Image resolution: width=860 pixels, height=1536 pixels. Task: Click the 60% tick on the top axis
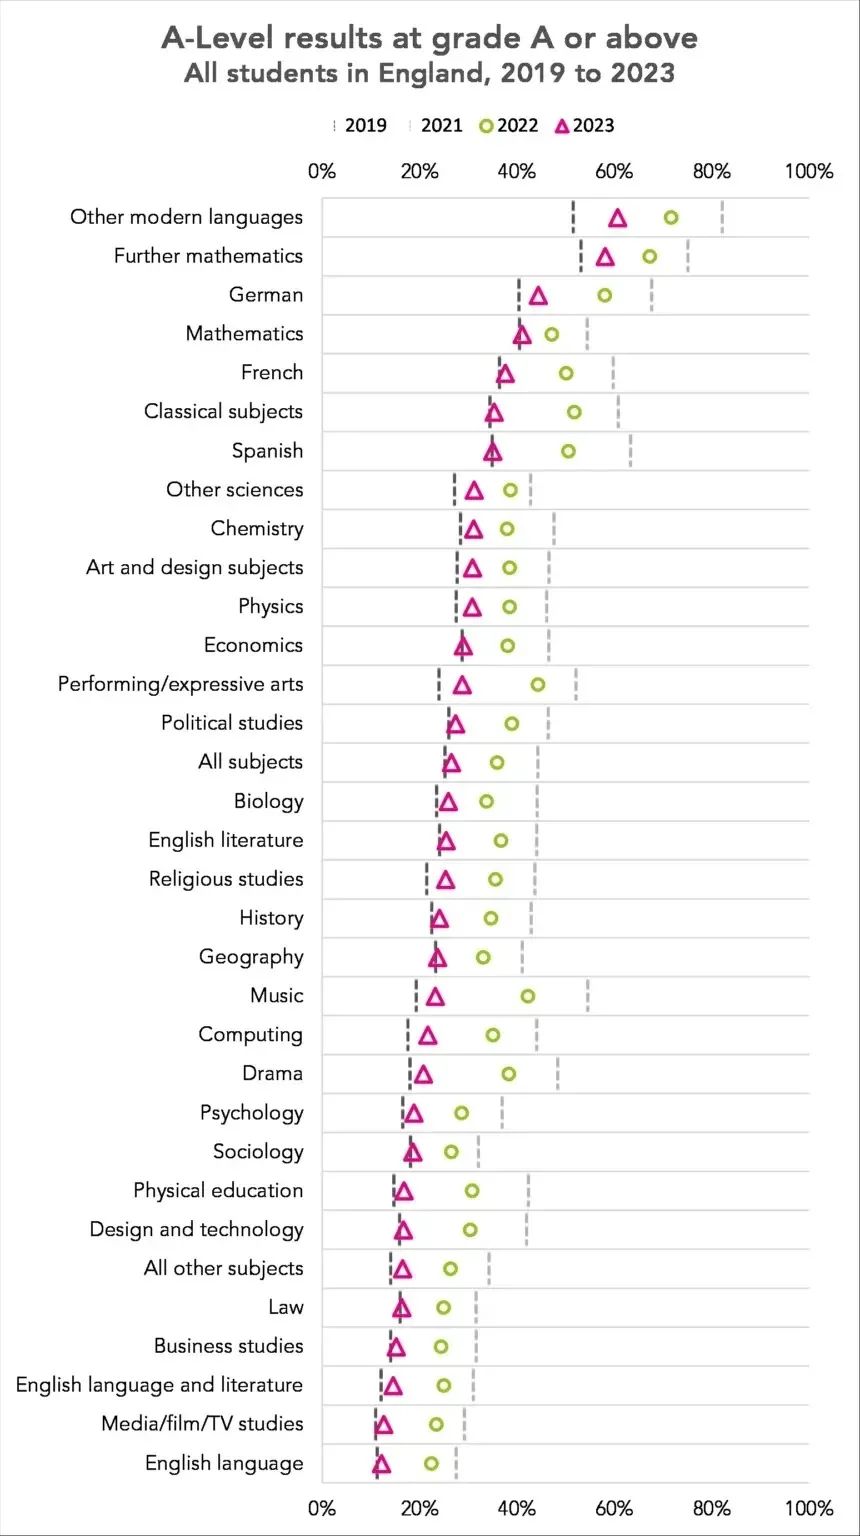tap(614, 171)
